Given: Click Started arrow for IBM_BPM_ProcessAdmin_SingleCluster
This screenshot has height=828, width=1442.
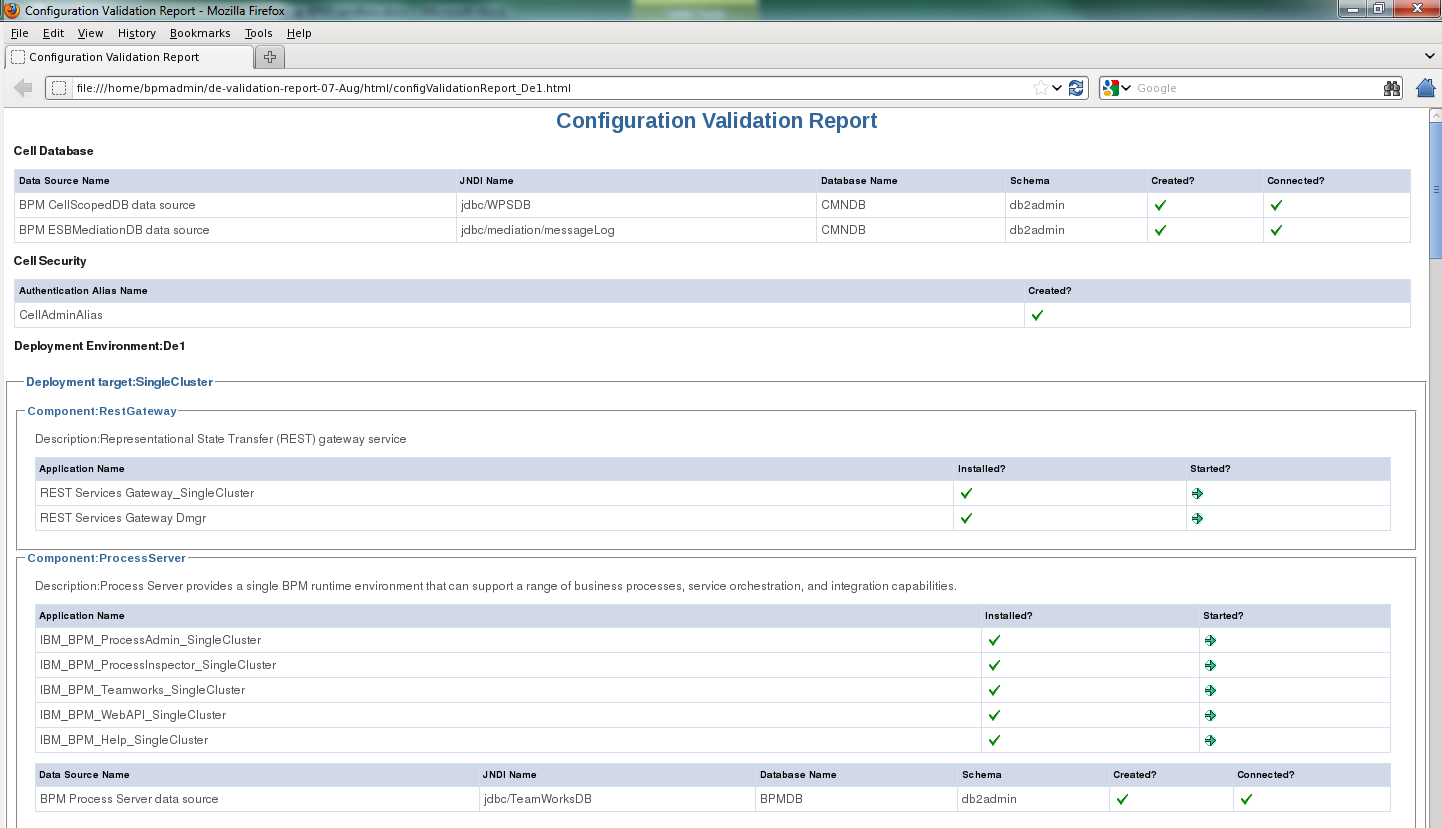Looking at the screenshot, I should pyautogui.click(x=1210, y=640).
